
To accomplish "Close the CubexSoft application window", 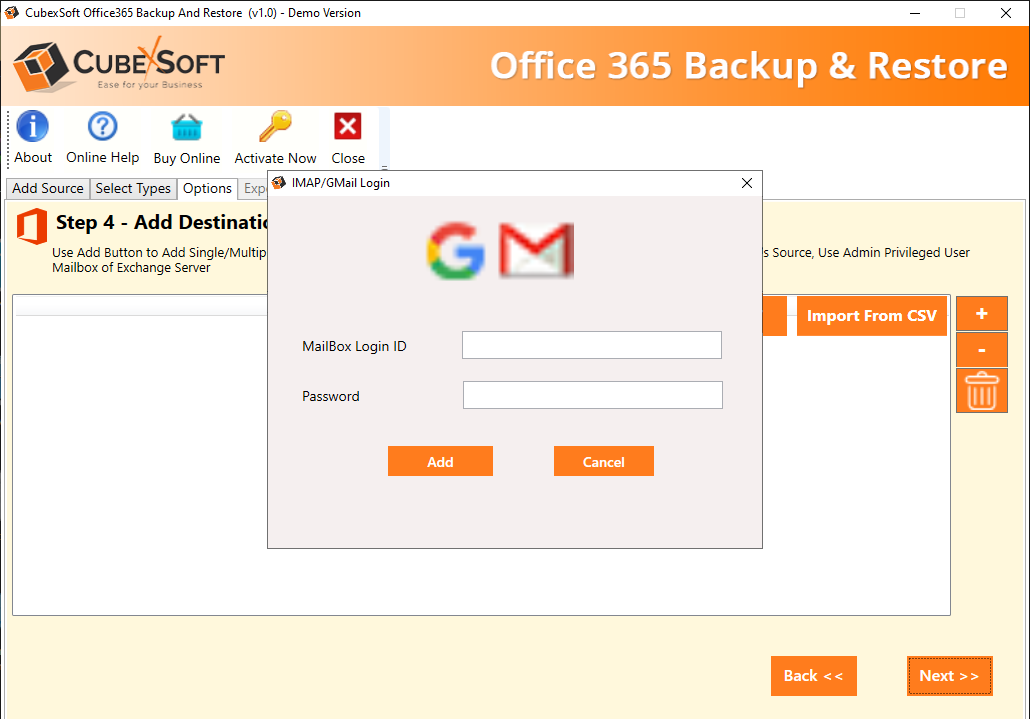I will pos(1006,13).
